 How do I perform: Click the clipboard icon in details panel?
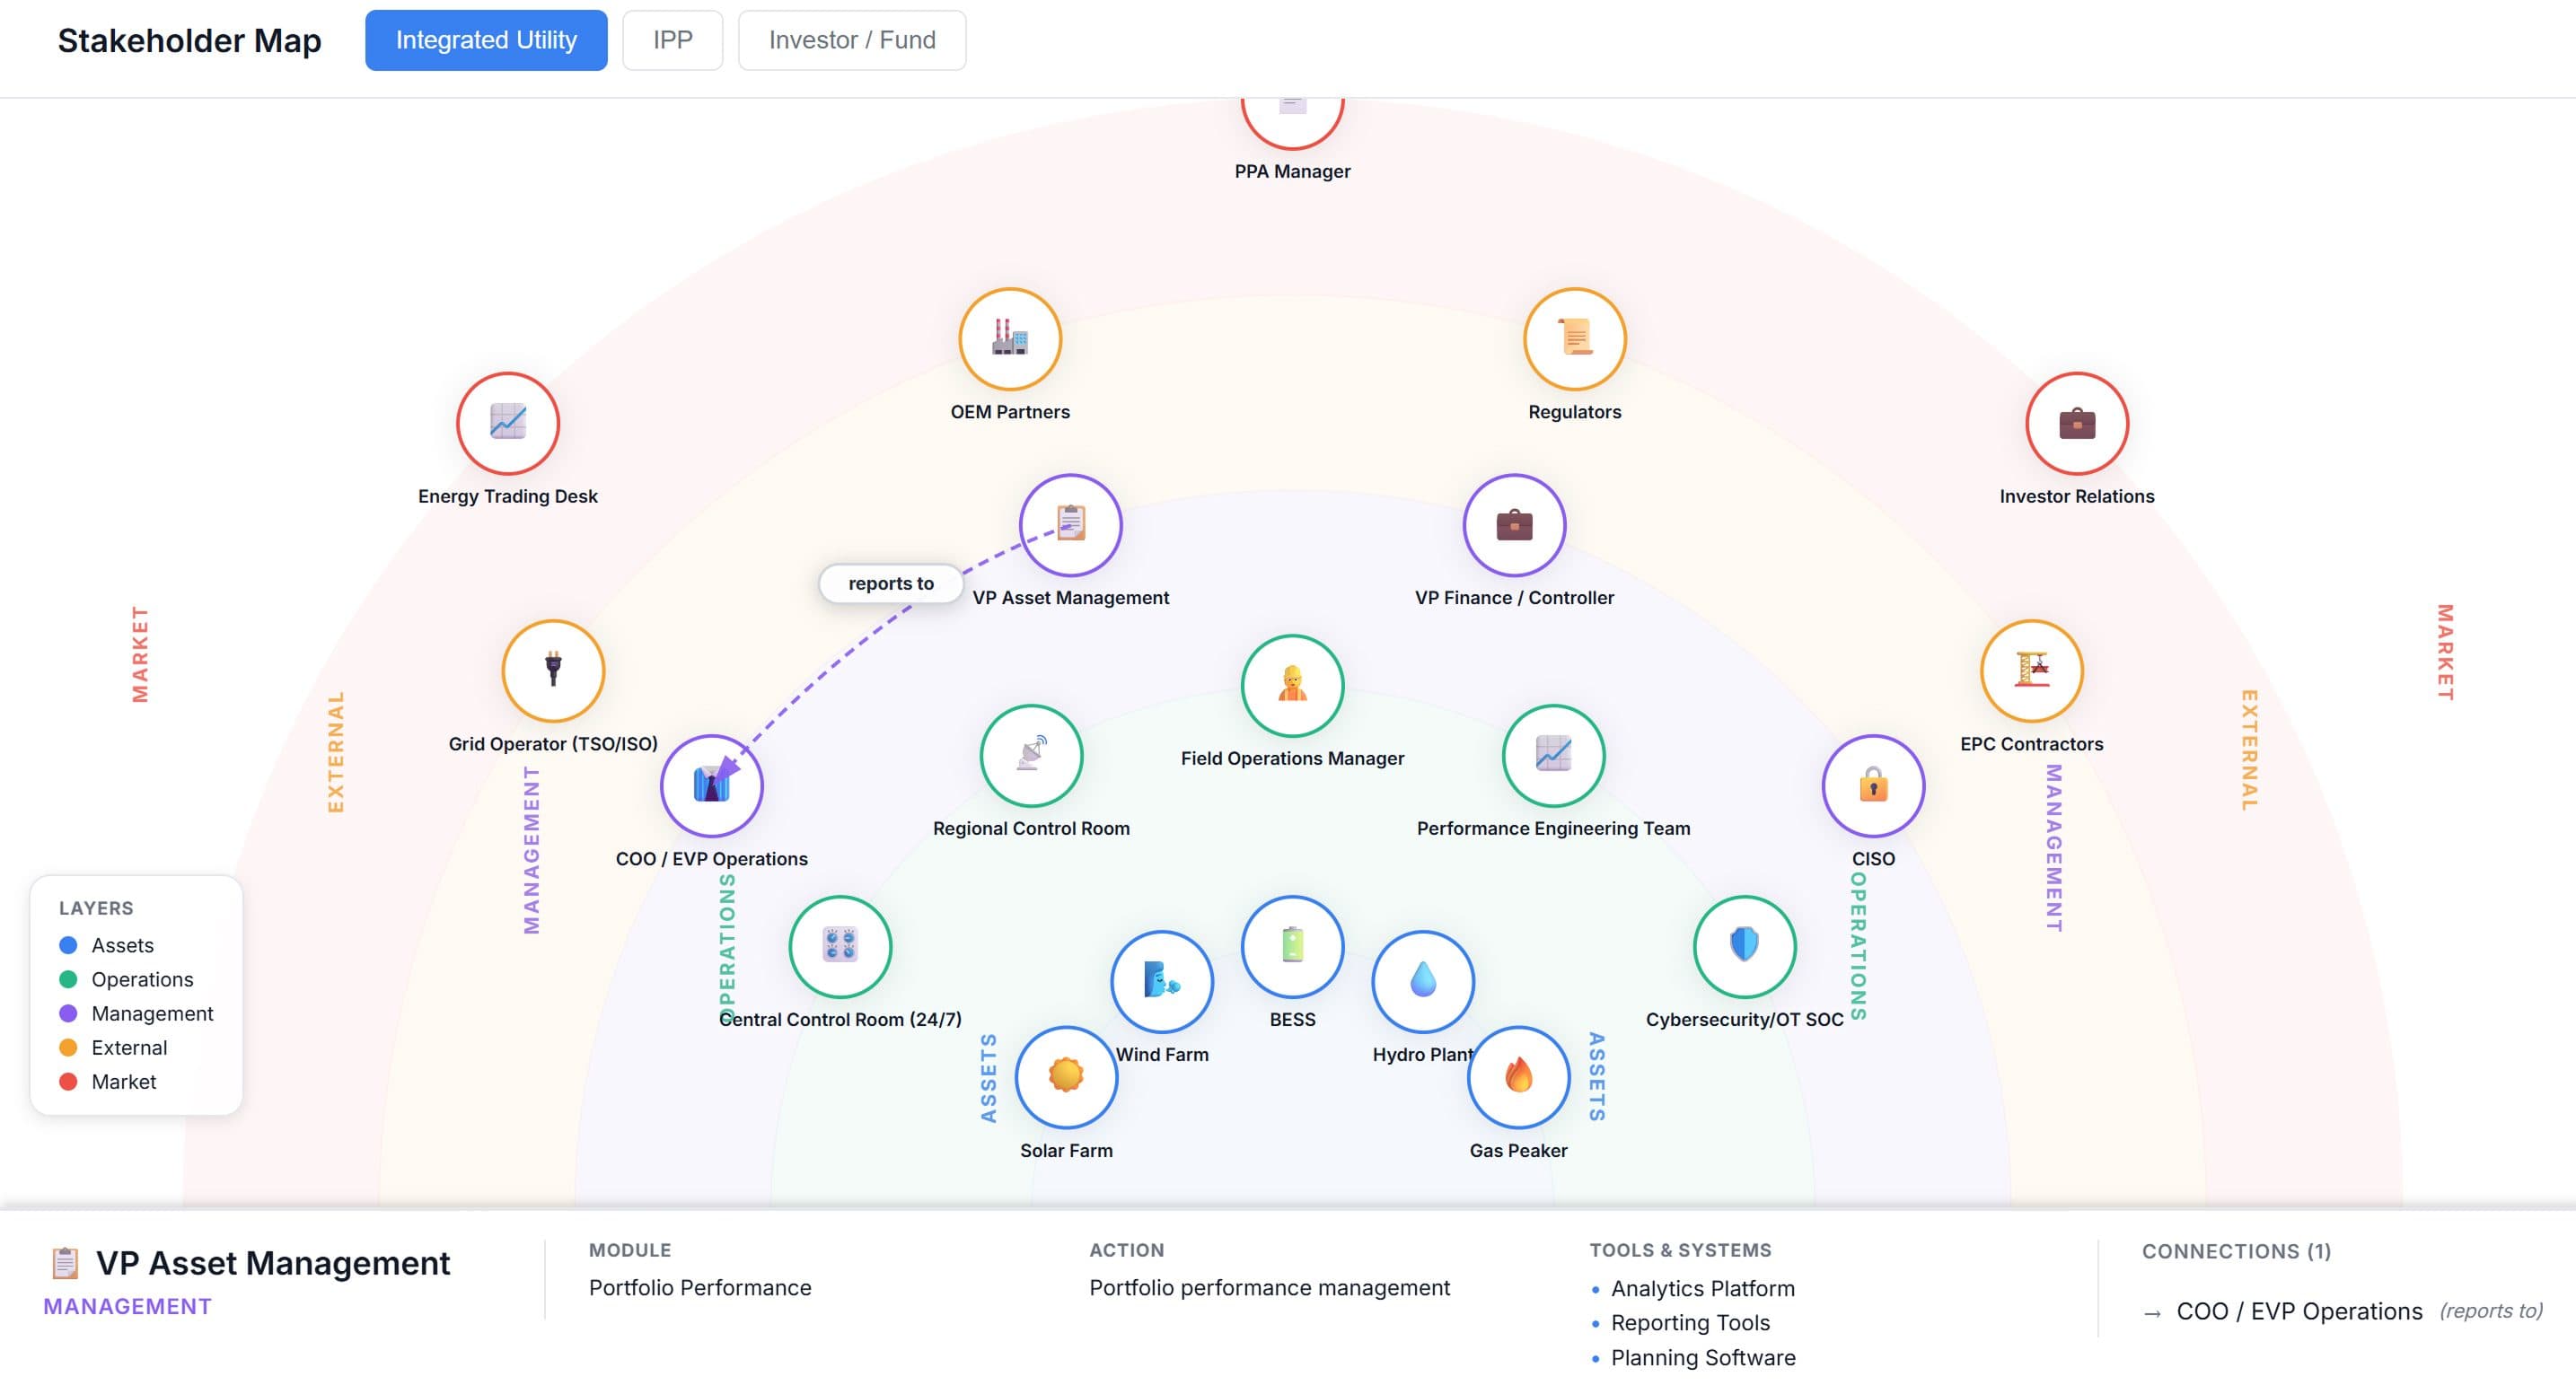(x=65, y=1263)
